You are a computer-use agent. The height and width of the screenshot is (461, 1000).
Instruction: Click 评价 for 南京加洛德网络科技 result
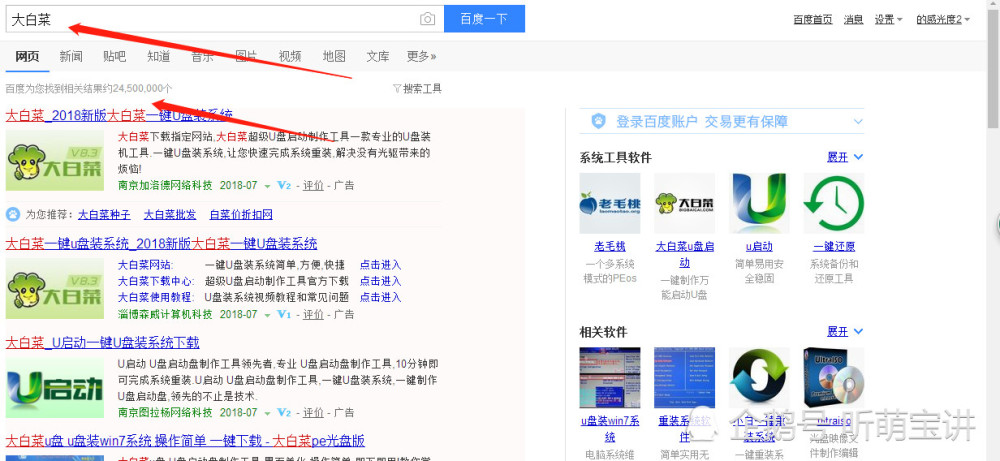coord(313,186)
